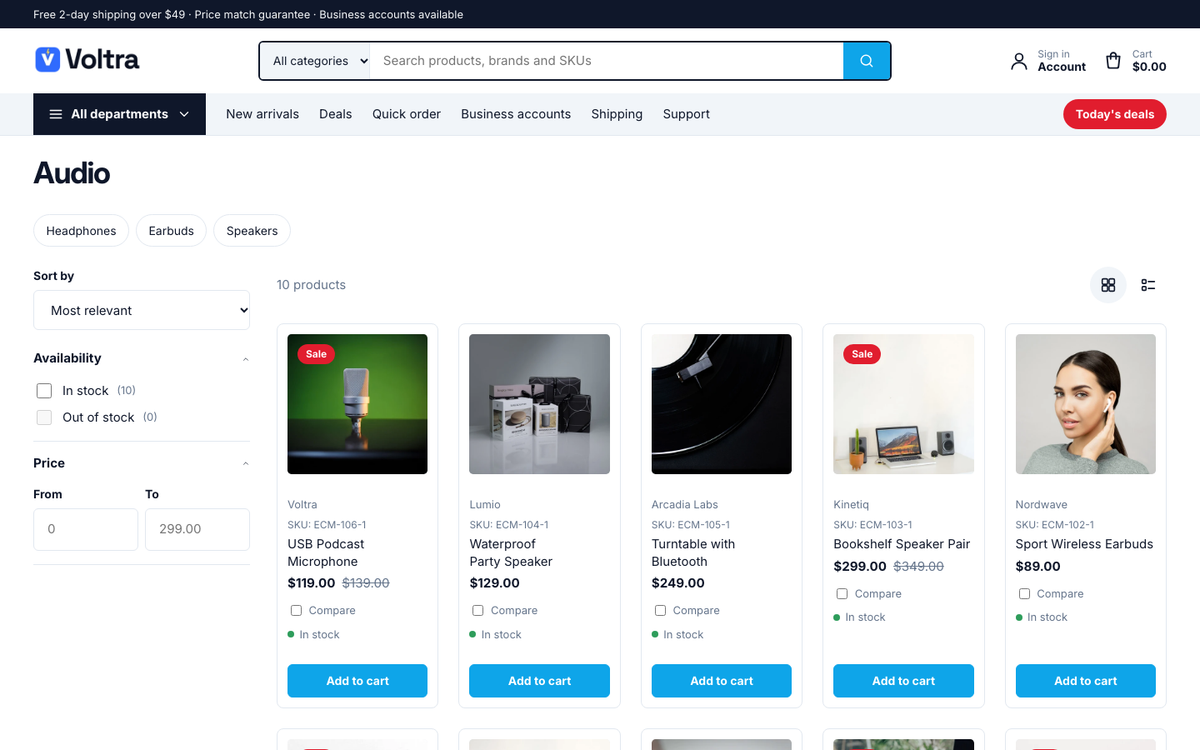Filter by Headphones
This screenshot has height=750, width=1200.
point(81,231)
